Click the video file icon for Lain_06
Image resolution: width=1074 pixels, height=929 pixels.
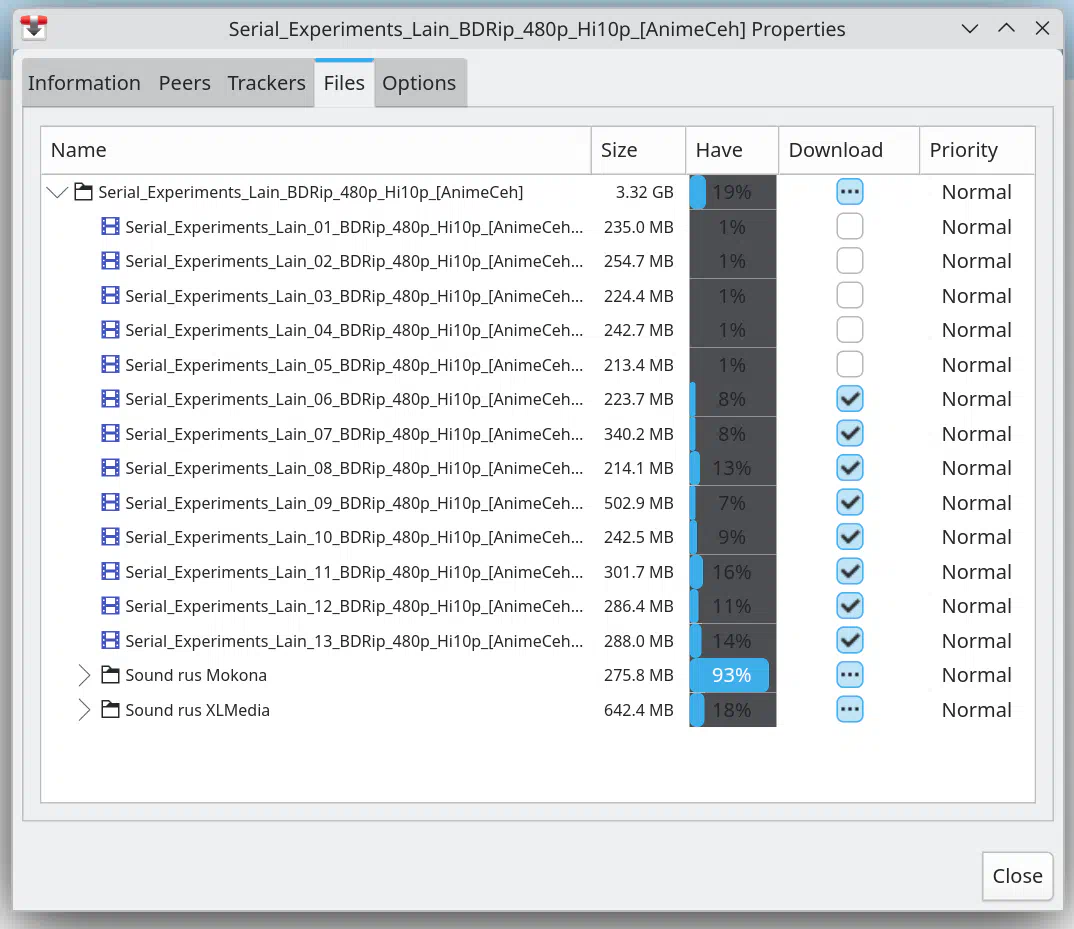pos(110,399)
